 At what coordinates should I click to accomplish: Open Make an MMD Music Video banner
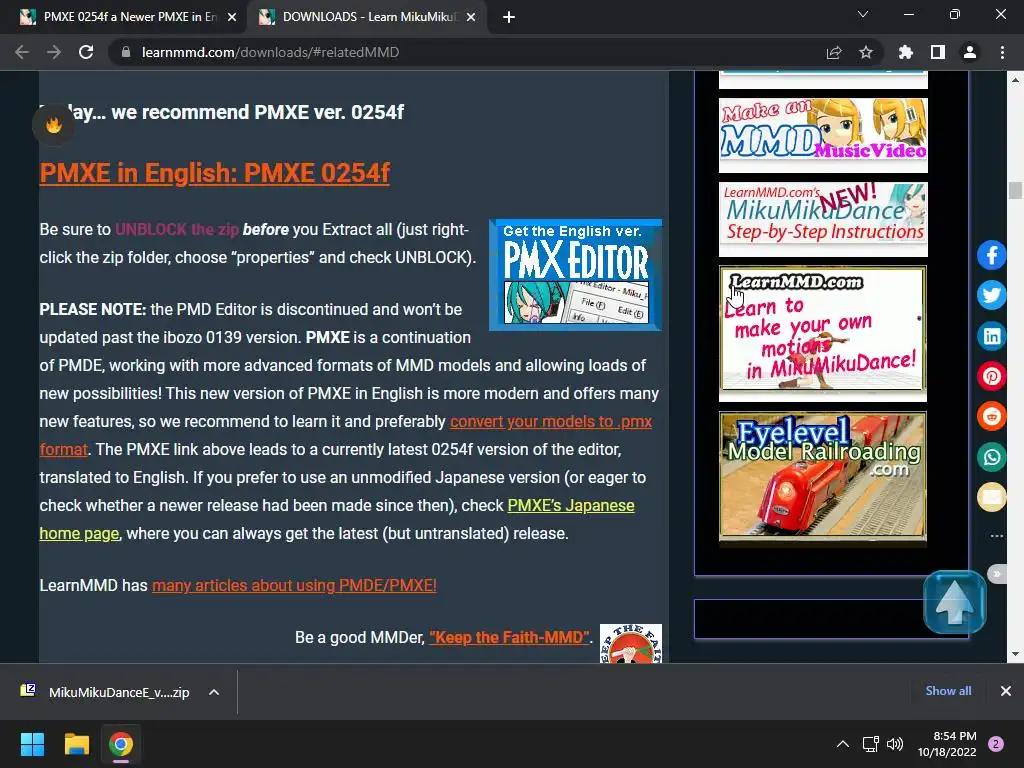pyautogui.click(x=823, y=135)
